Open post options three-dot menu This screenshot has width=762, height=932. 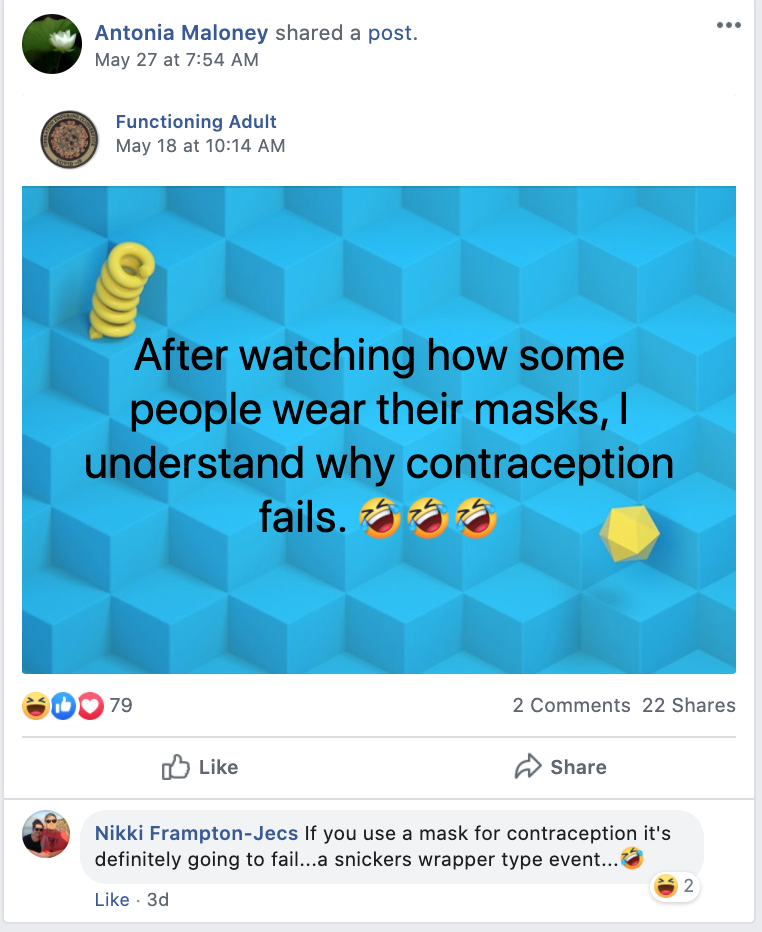(729, 25)
